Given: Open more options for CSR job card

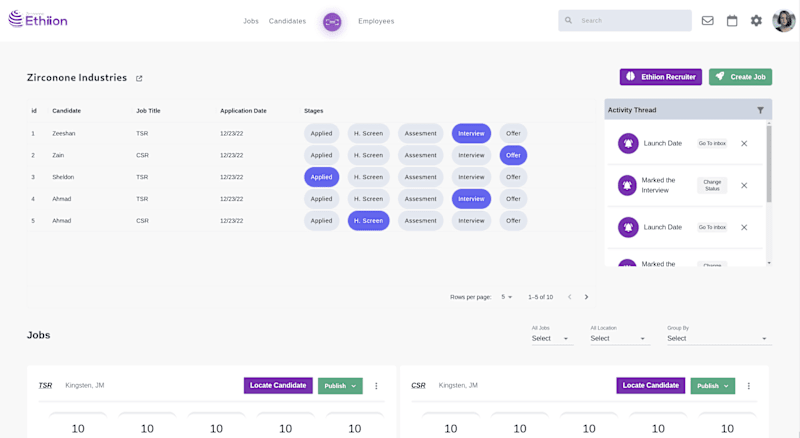Looking at the screenshot, I should coord(748,386).
